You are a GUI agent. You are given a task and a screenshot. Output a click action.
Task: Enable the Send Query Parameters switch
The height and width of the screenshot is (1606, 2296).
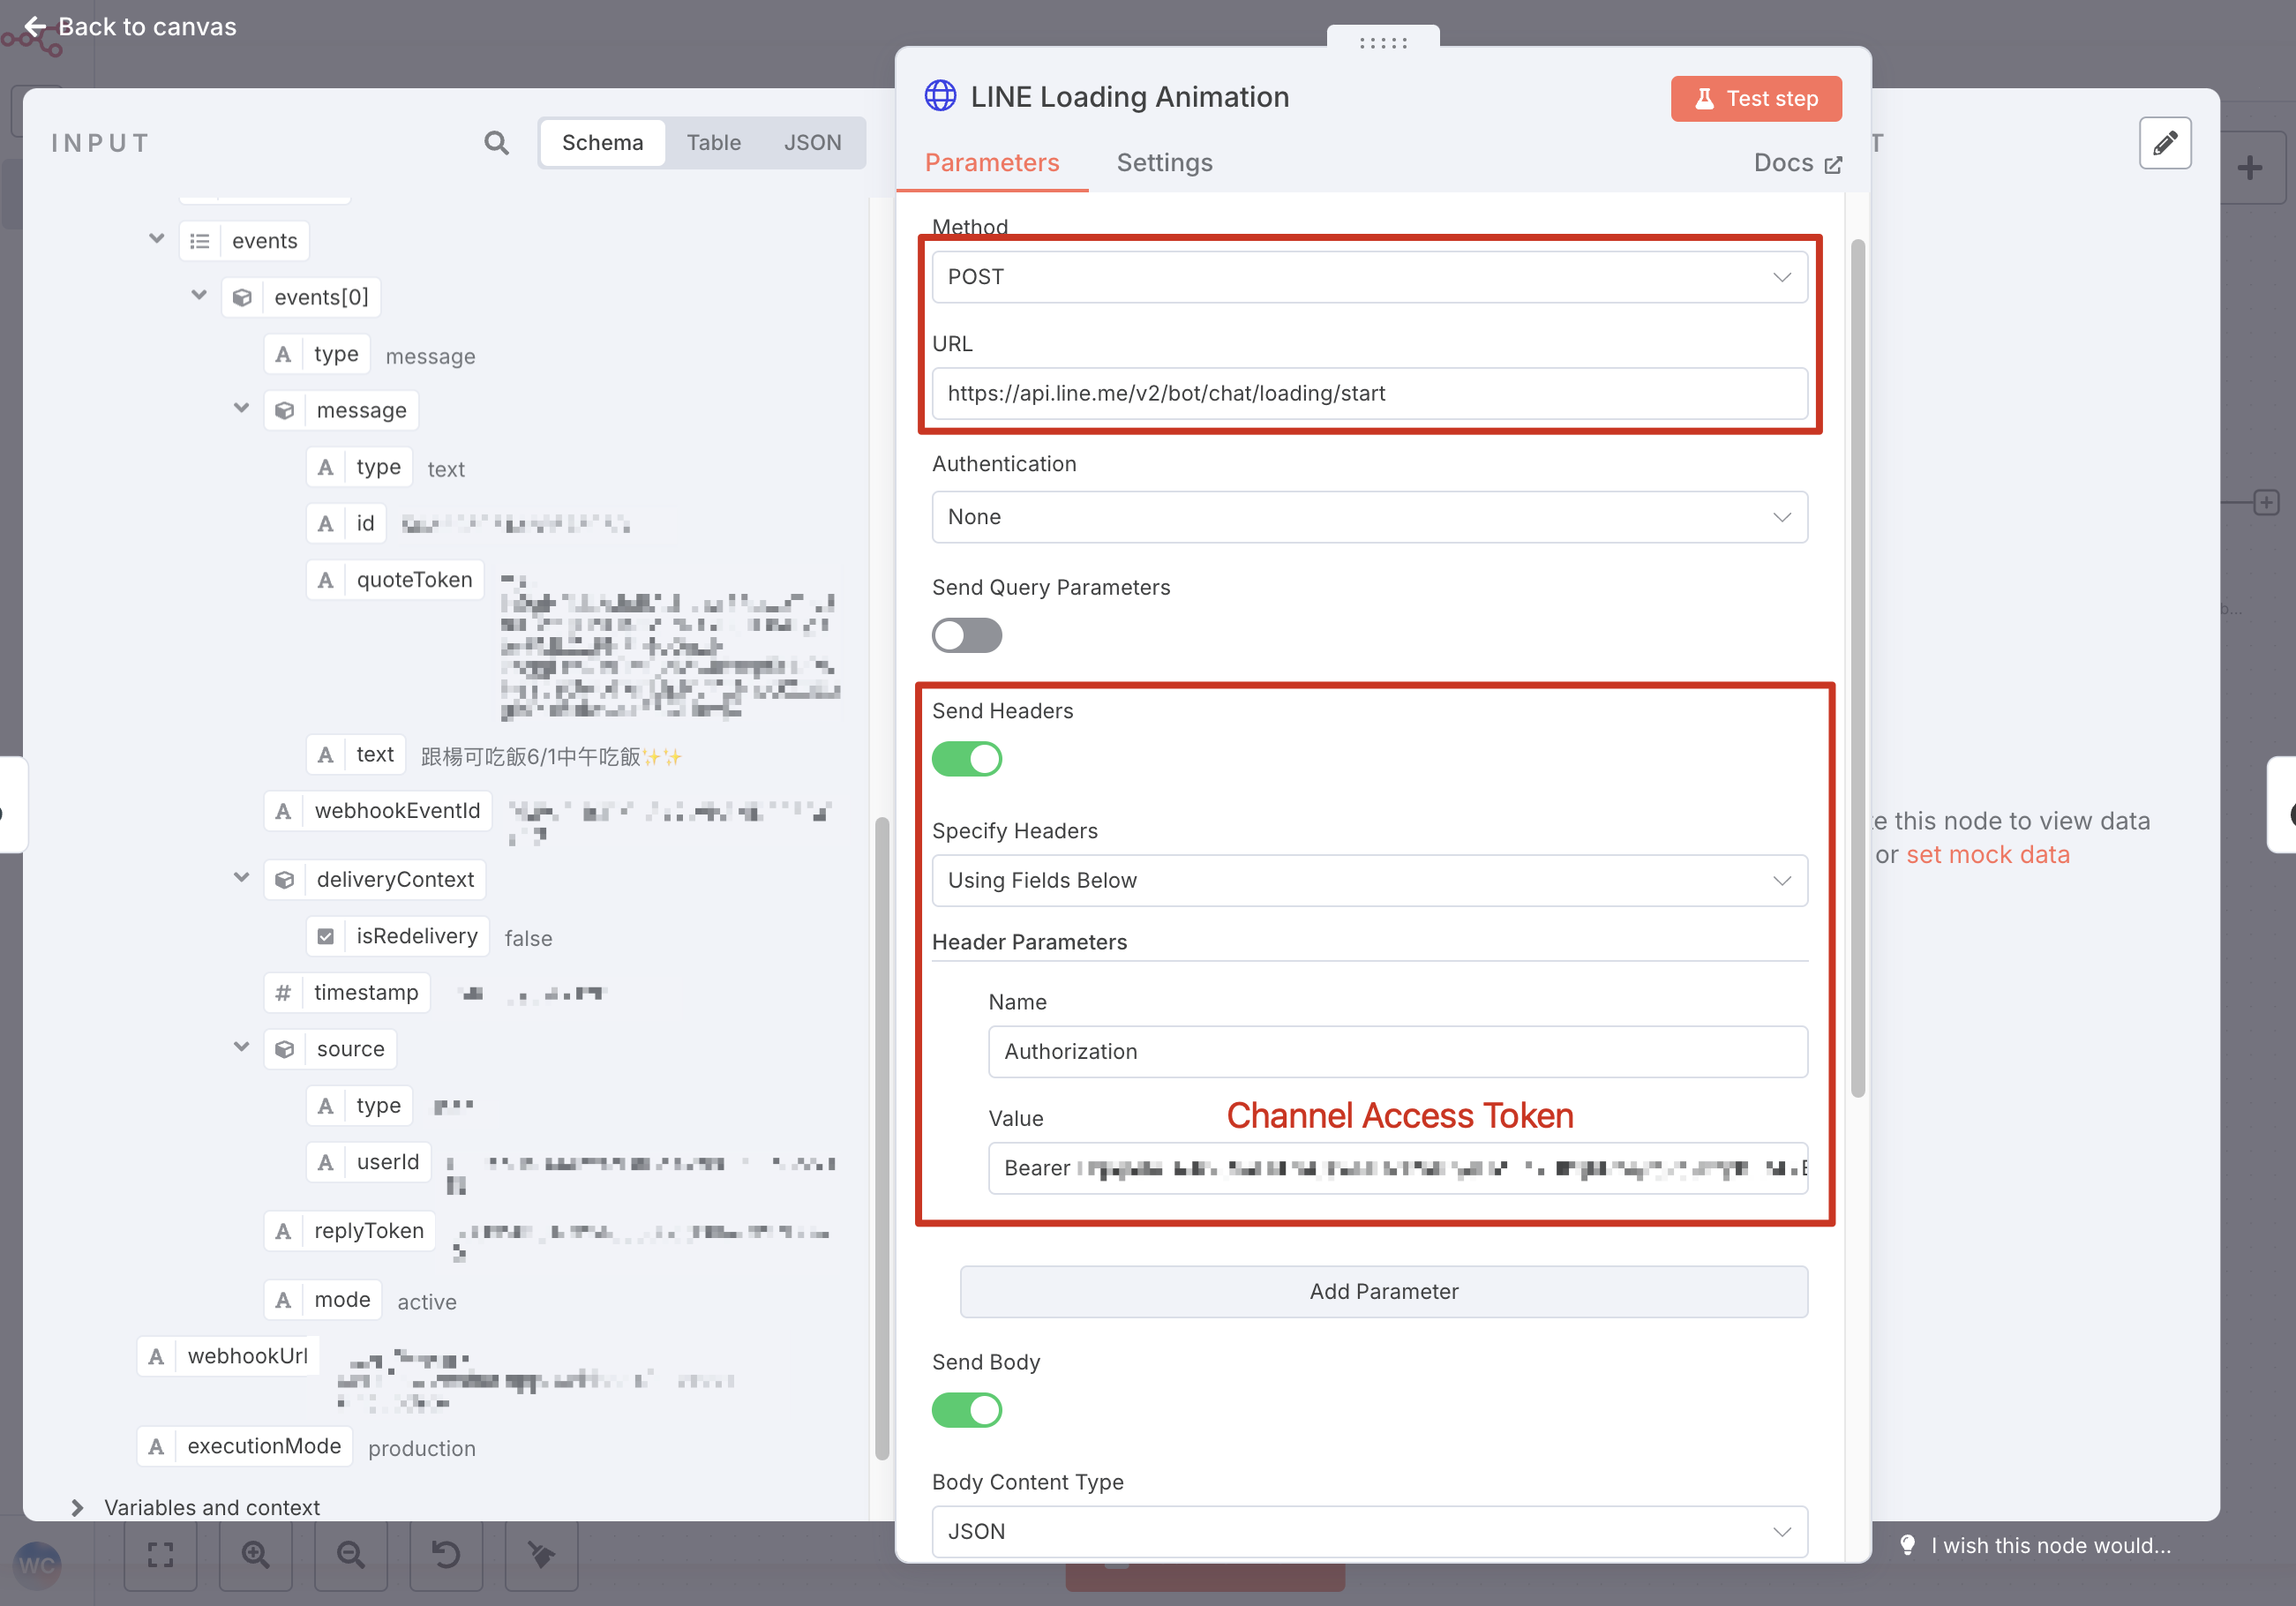967,635
